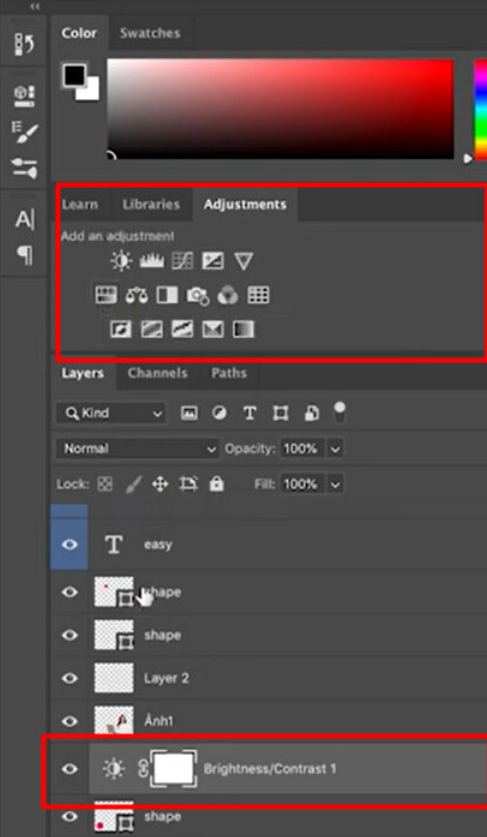Viewport: 487px width, 837px height.
Task: Click the lock all layer button
Action: (216, 484)
